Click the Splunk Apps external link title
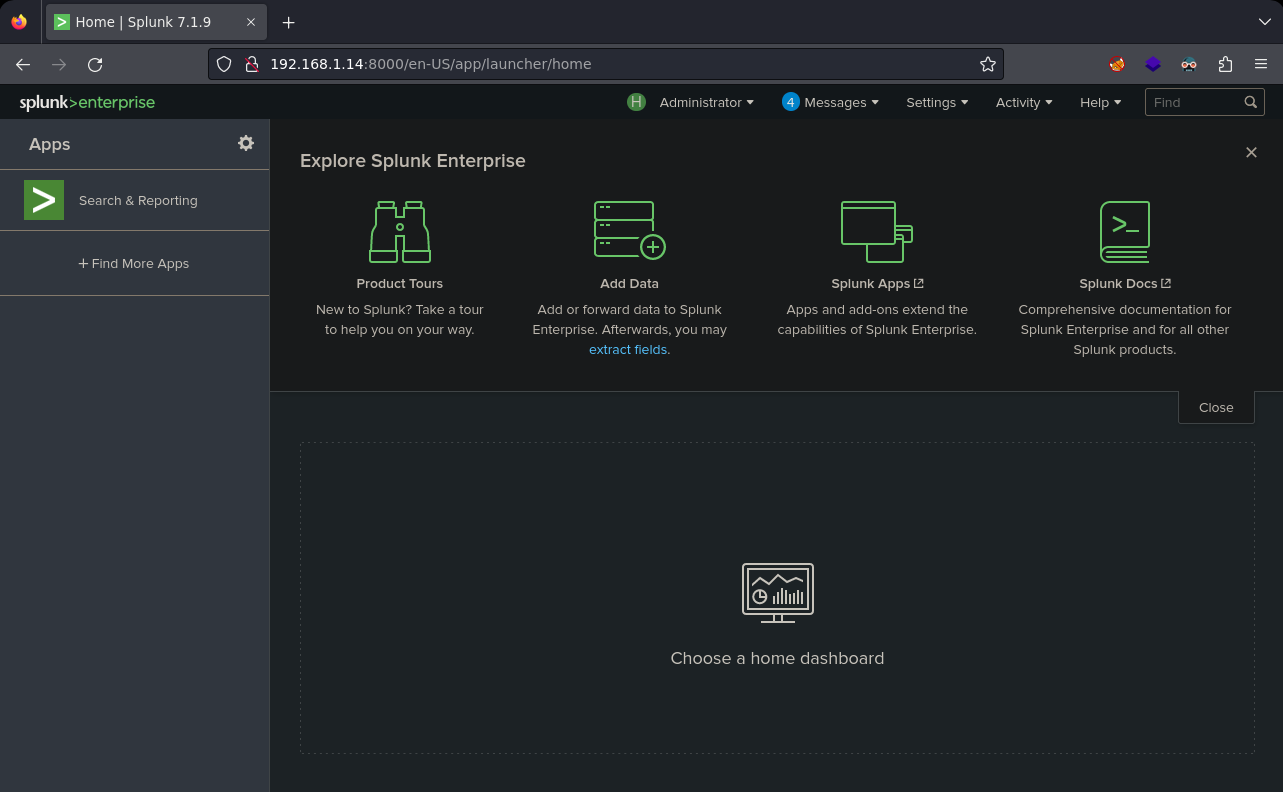 click(877, 283)
